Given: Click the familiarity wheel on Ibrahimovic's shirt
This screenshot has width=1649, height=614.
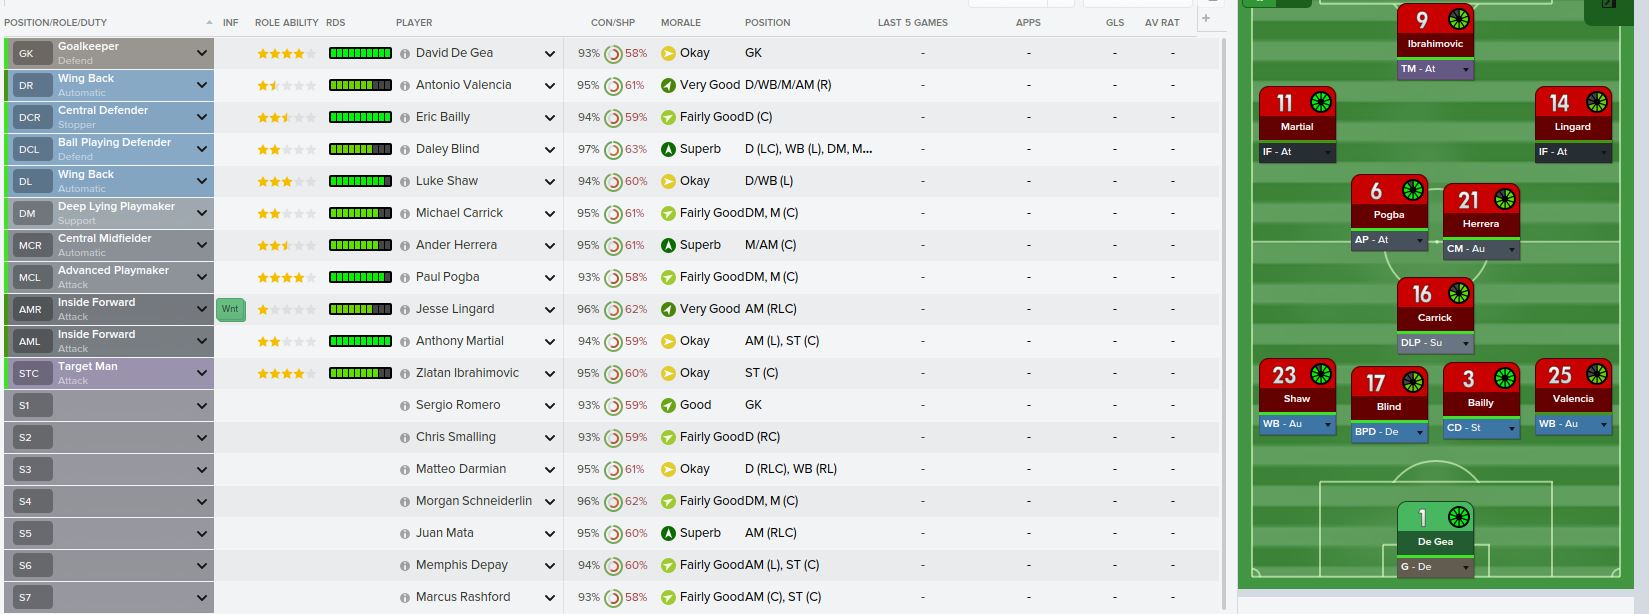Looking at the screenshot, I should click(1458, 19).
